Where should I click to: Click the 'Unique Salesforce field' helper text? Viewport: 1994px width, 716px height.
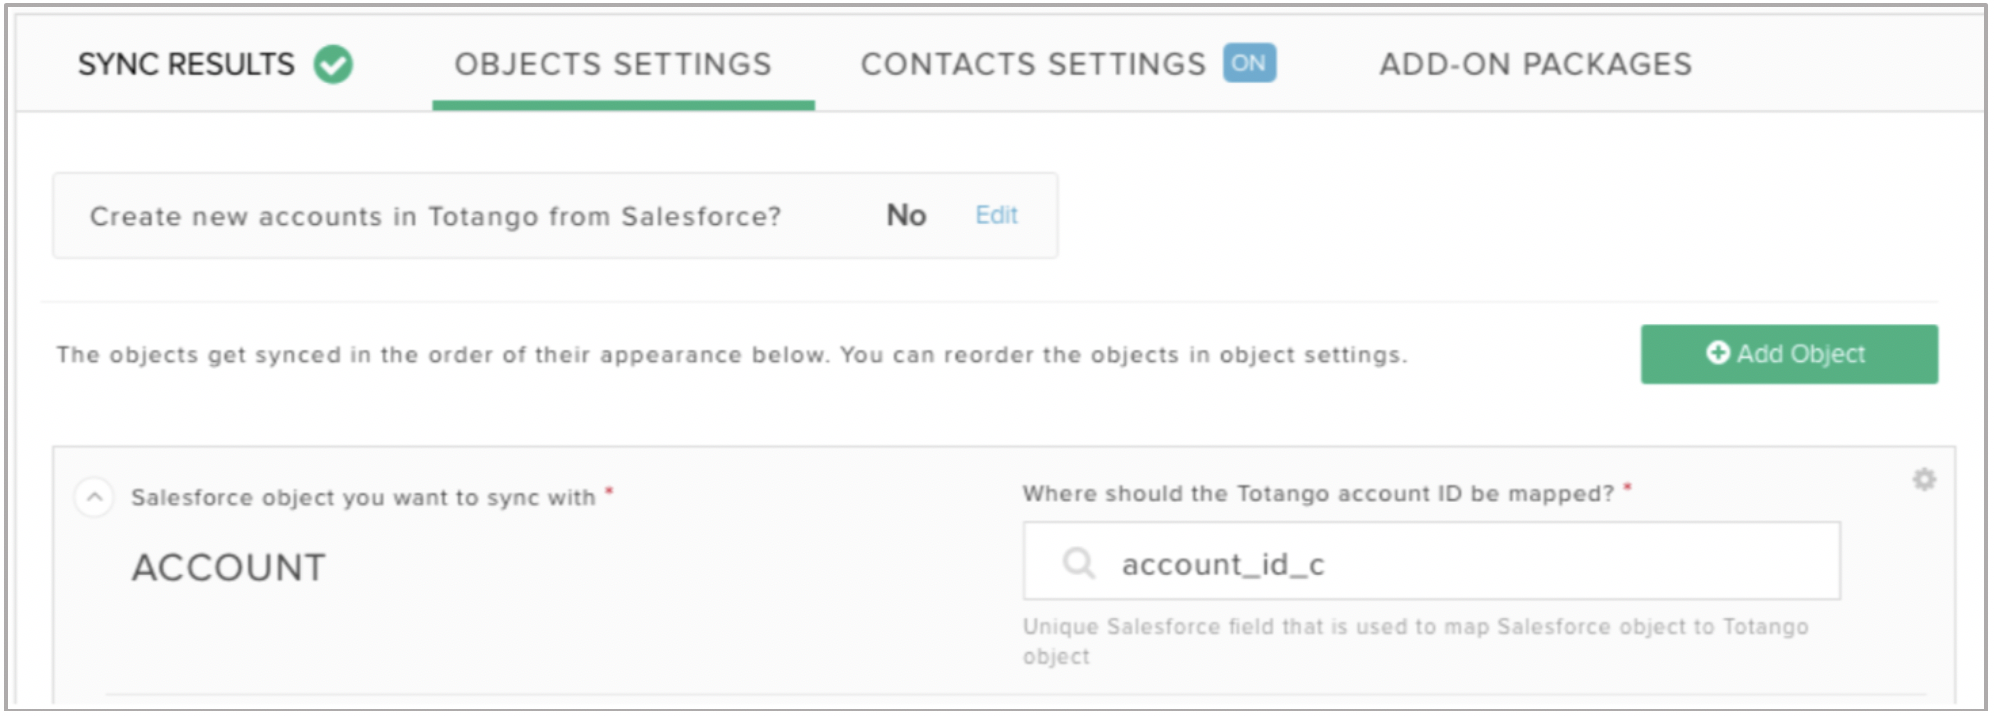[x=1415, y=641]
